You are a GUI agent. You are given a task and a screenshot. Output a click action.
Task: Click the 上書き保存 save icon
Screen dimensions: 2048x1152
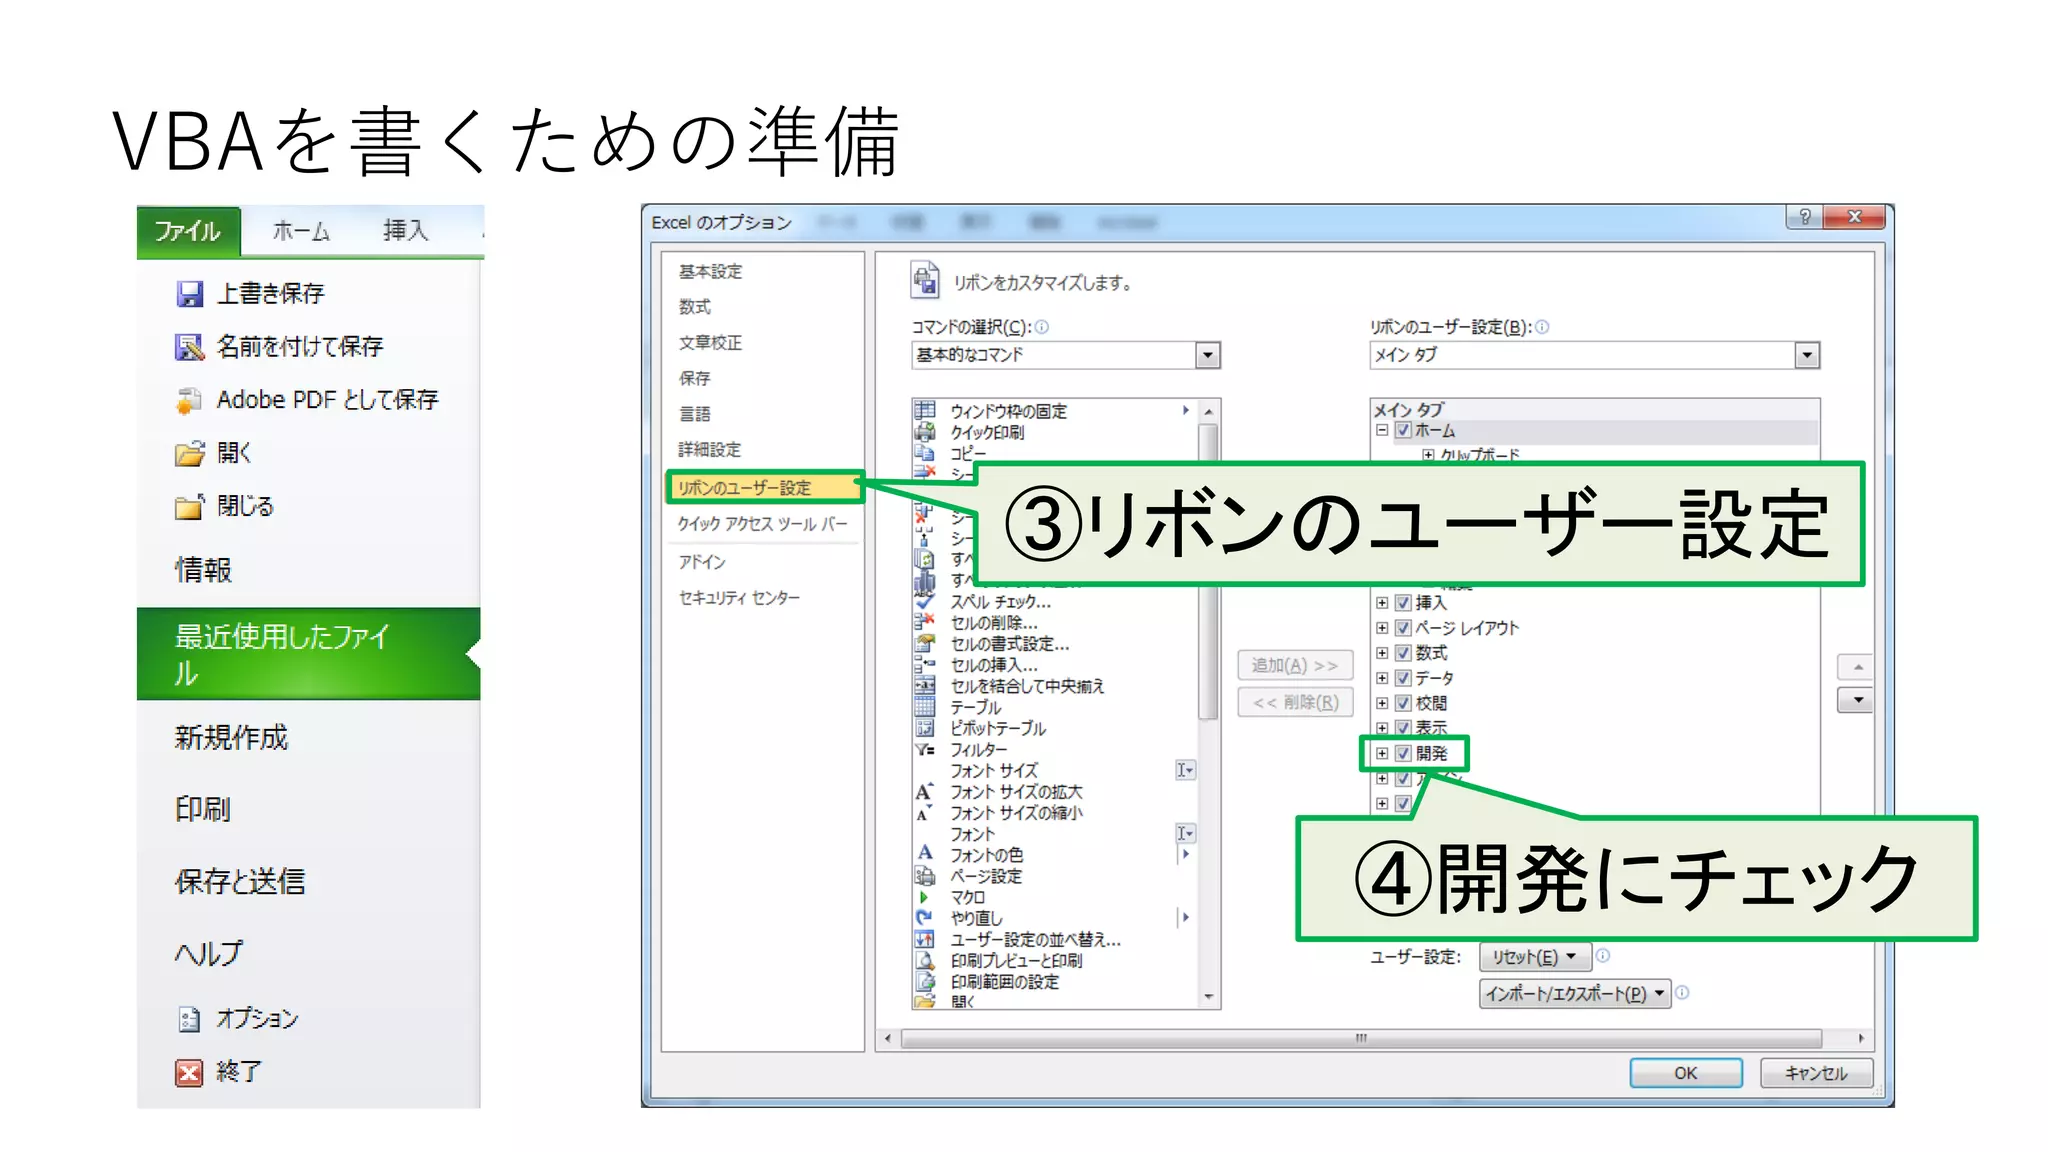[x=189, y=294]
